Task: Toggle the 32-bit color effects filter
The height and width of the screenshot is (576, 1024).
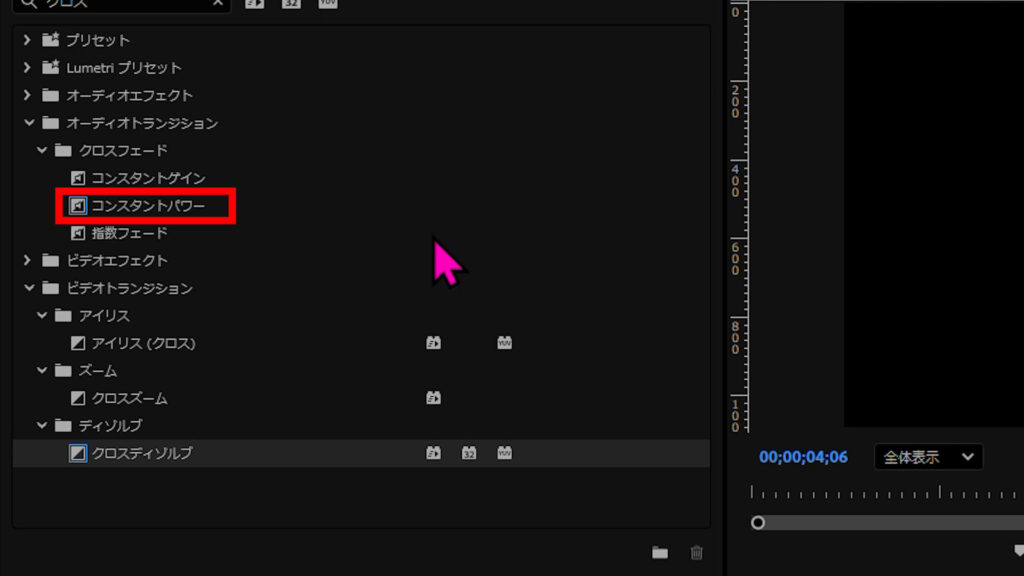Action: (x=291, y=3)
